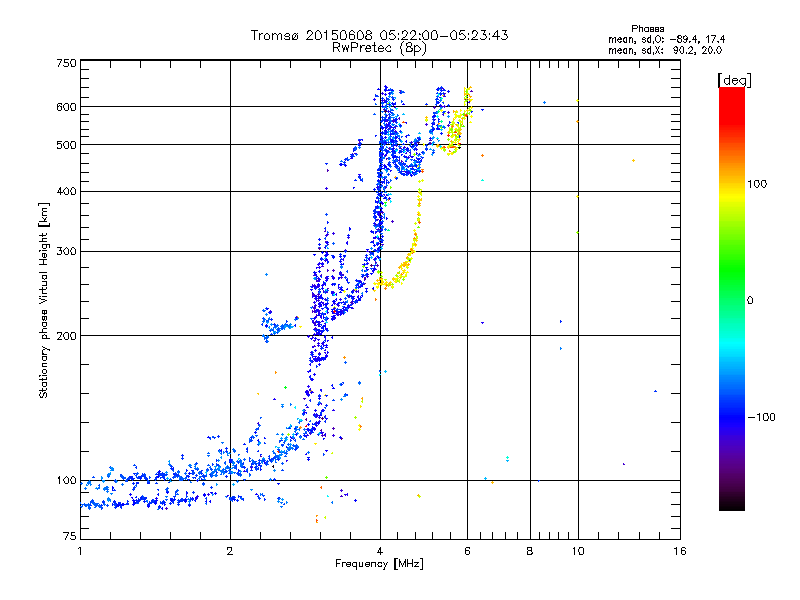
Task: Click the '100' height axis label at left
Action: click(x=66, y=481)
